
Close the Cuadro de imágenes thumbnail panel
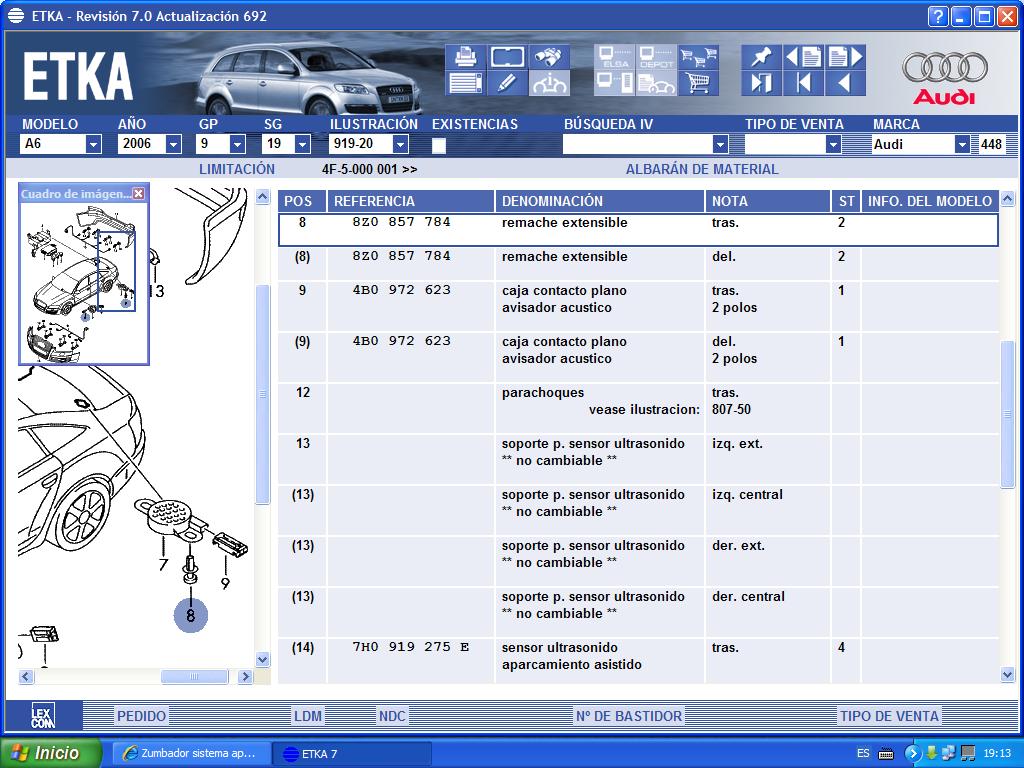tap(138, 193)
